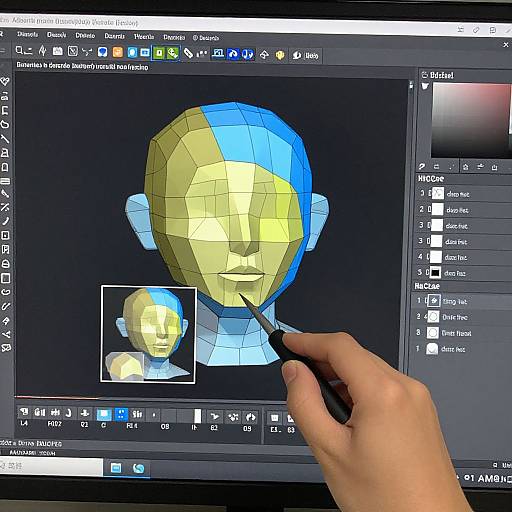This screenshot has width=512, height=512.
Task: Expand the shield dropdown beside the color square
Action: pyautogui.click(x=425, y=87)
